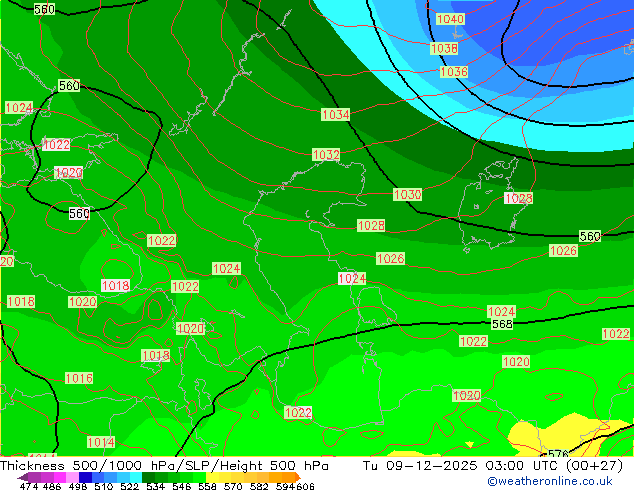Click the 576 height contour label
This screenshot has width=634, height=490.
coord(558,453)
